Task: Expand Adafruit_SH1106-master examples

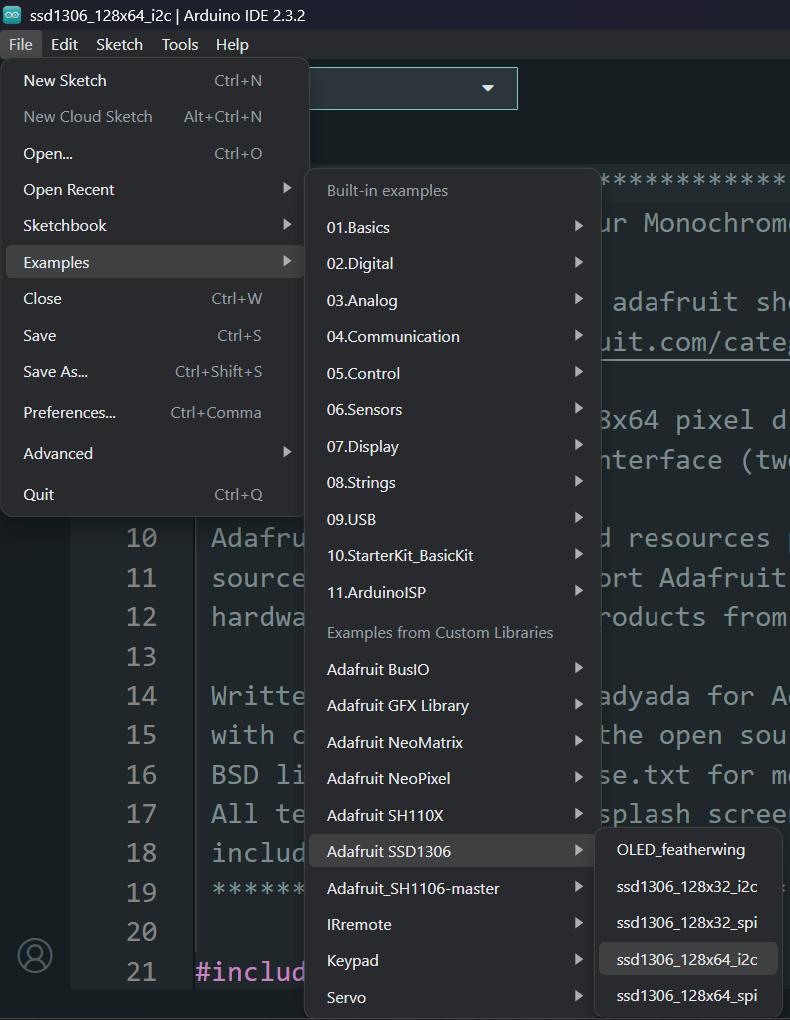Action: point(453,888)
